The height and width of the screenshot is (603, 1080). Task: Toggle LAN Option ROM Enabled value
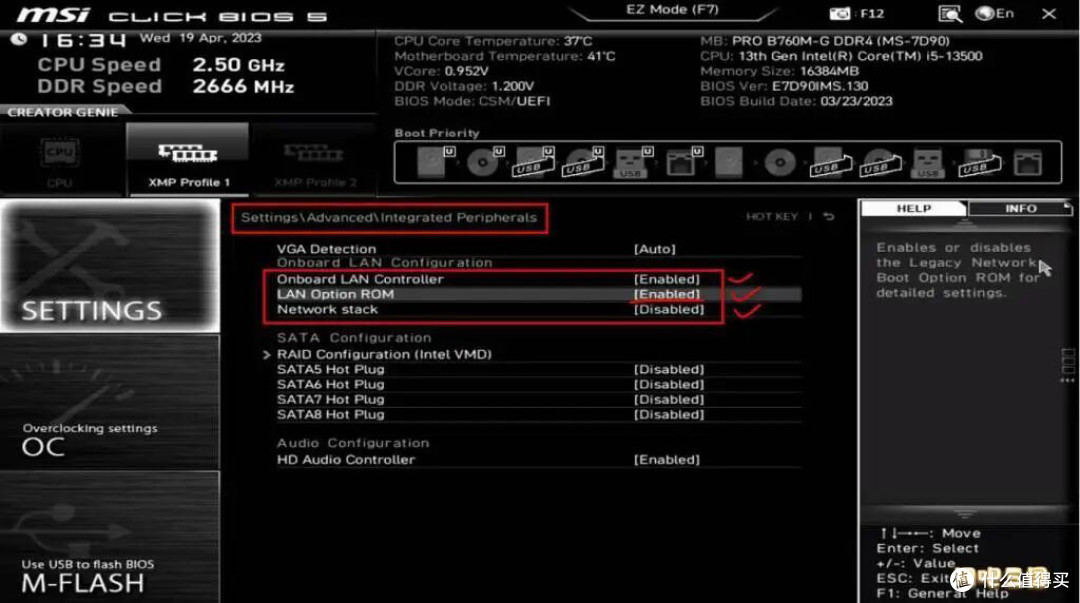[667, 294]
